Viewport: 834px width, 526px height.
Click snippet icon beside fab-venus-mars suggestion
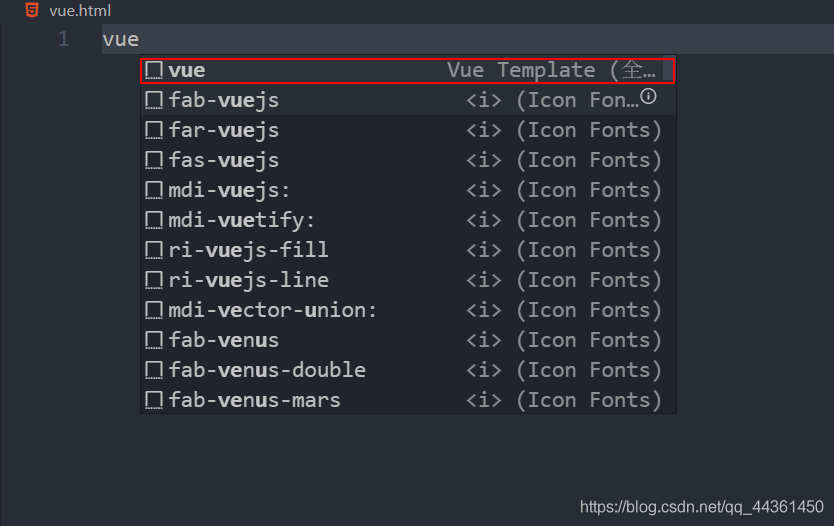click(x=154, y=400)
